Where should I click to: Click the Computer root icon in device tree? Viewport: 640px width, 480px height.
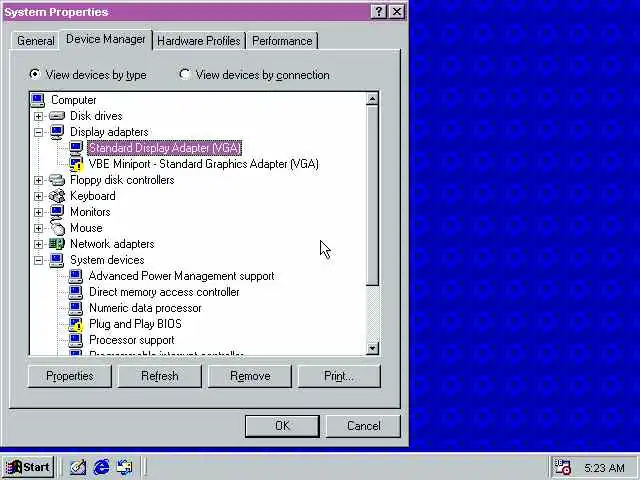coord(38,100)
